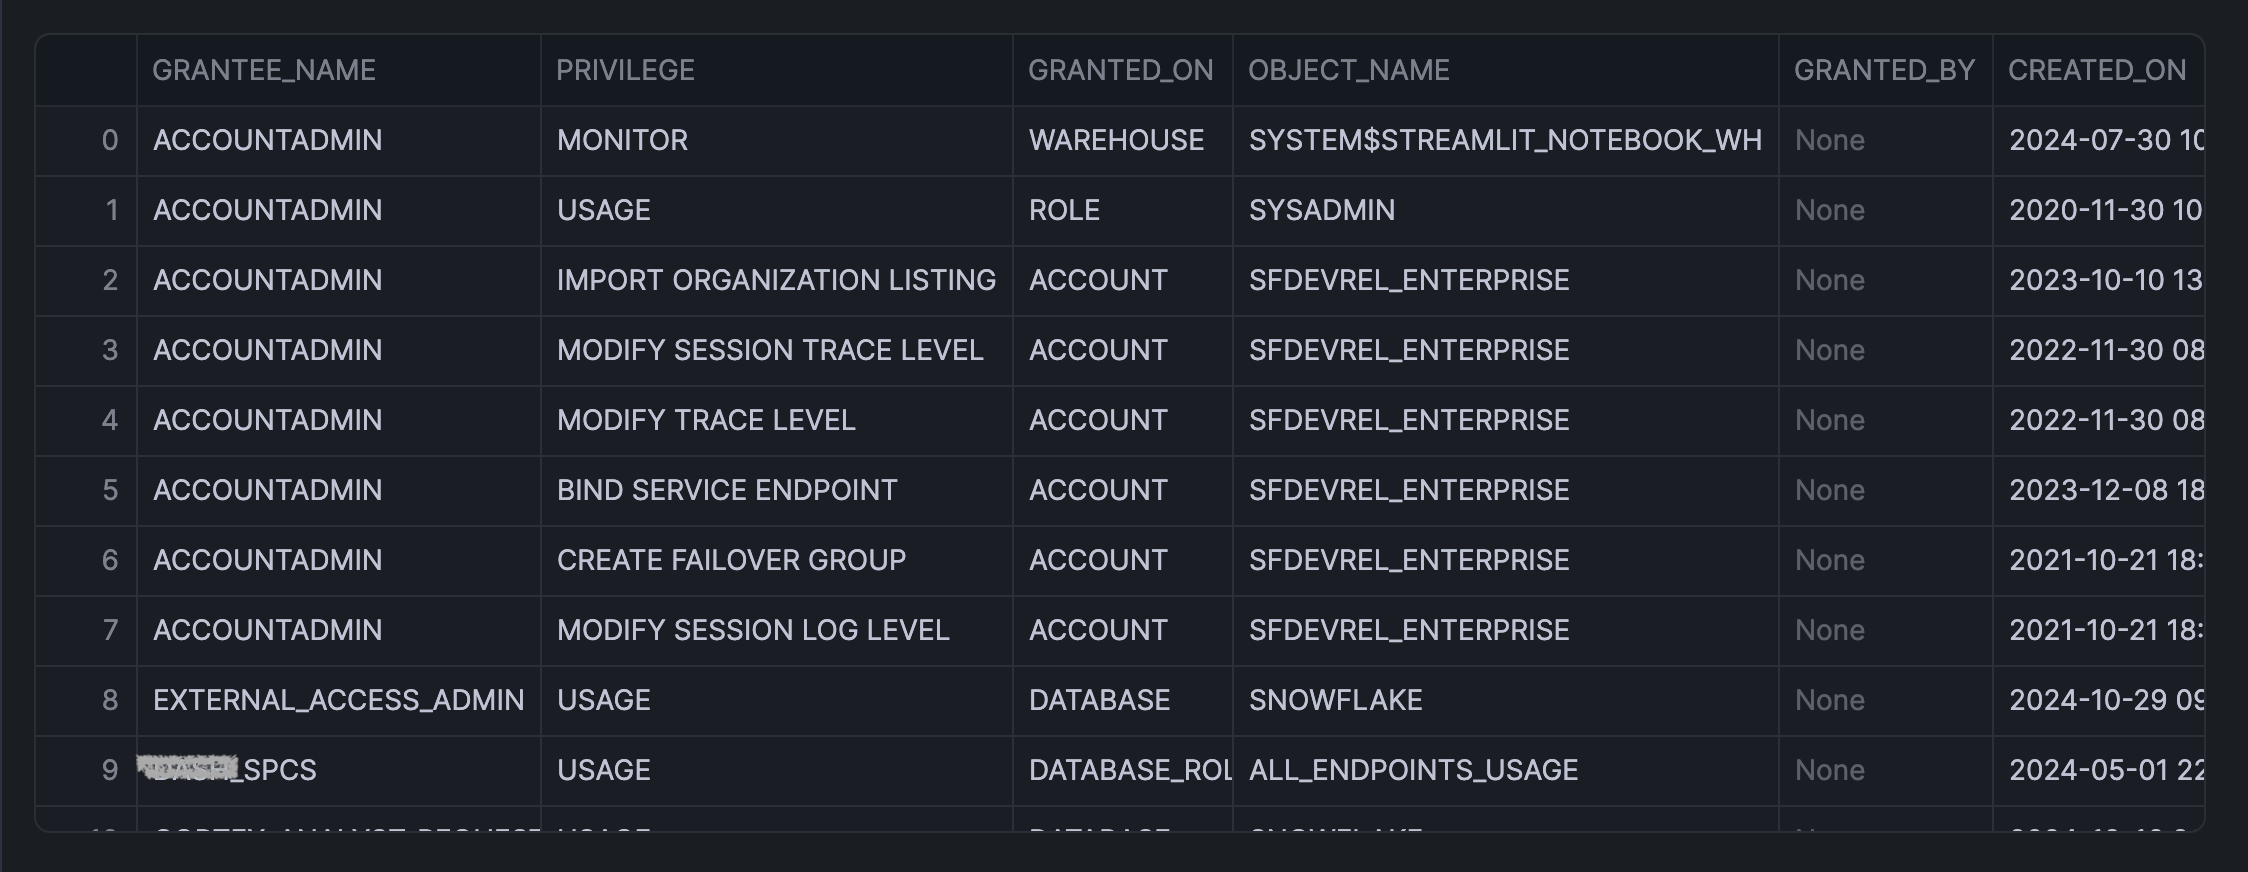Click the MODIFY SESSION TRACE LEVEL cell
2248x872 pixels.
click(x=770, y=350)
